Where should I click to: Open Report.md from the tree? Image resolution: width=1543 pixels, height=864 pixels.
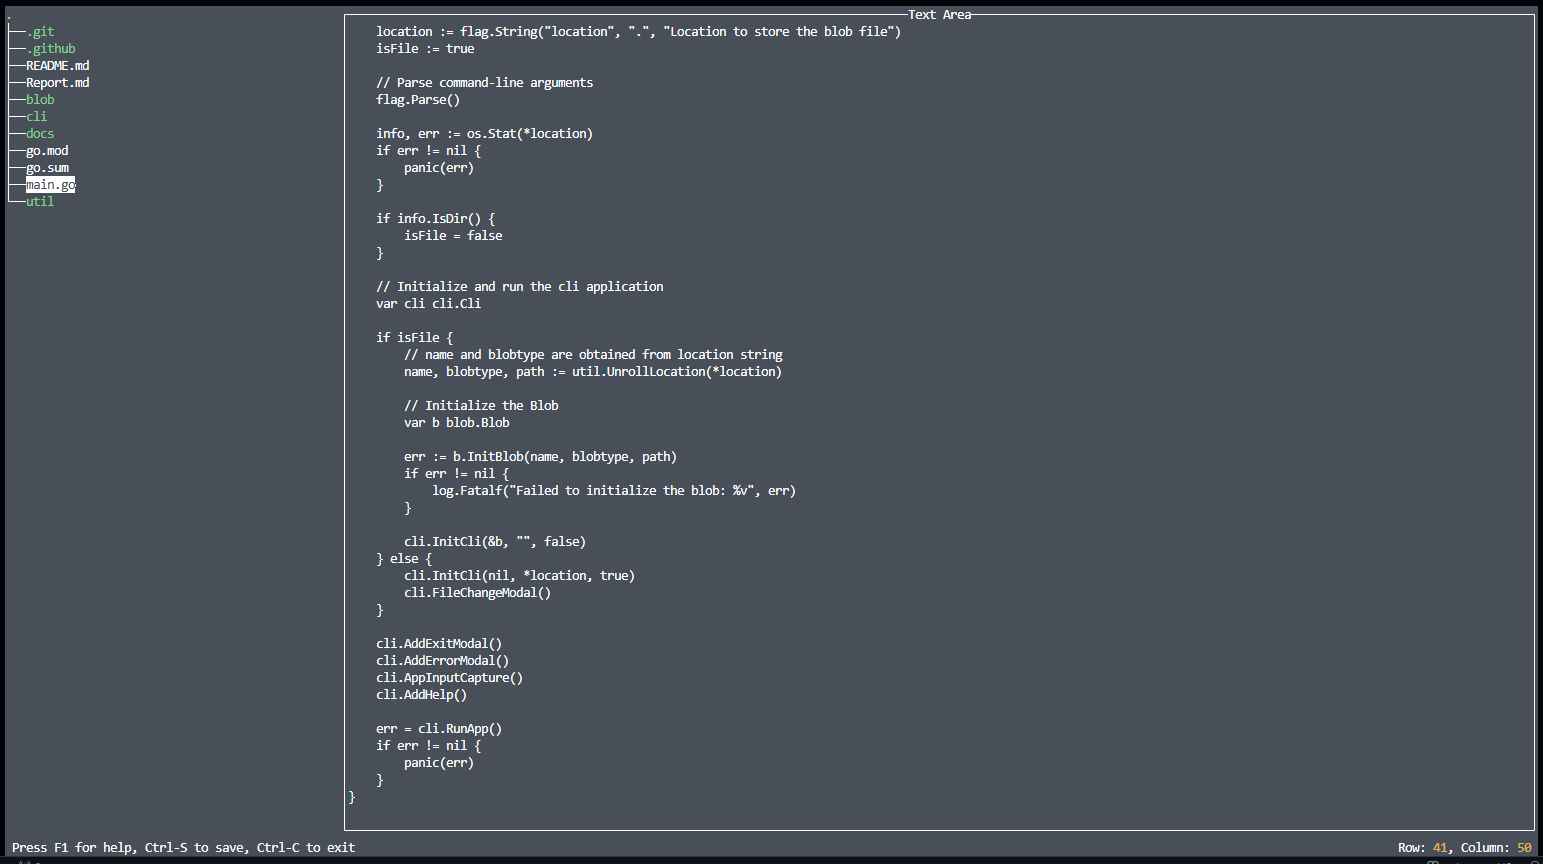point(58,83)
